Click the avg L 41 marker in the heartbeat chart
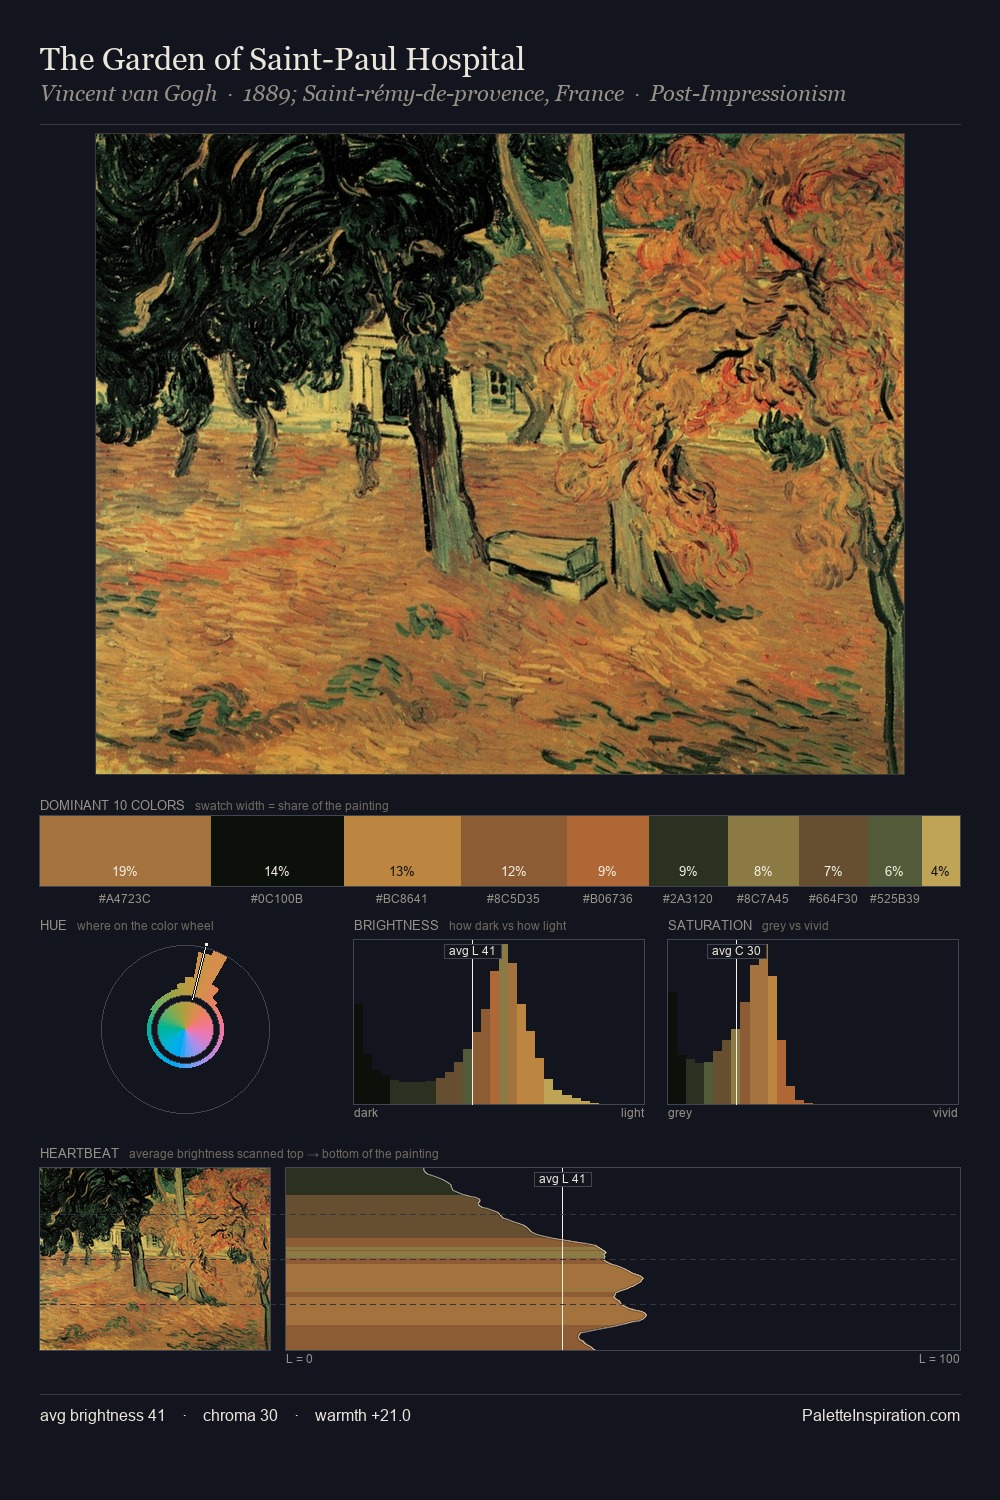1000x1500 pixels. [562, 1179]
